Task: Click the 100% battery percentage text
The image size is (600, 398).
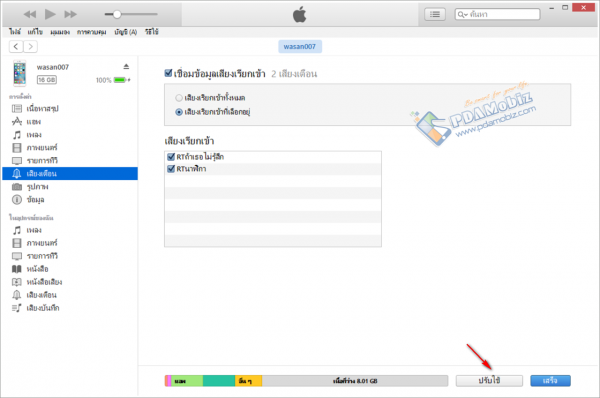Action: (x=103, y=80)
